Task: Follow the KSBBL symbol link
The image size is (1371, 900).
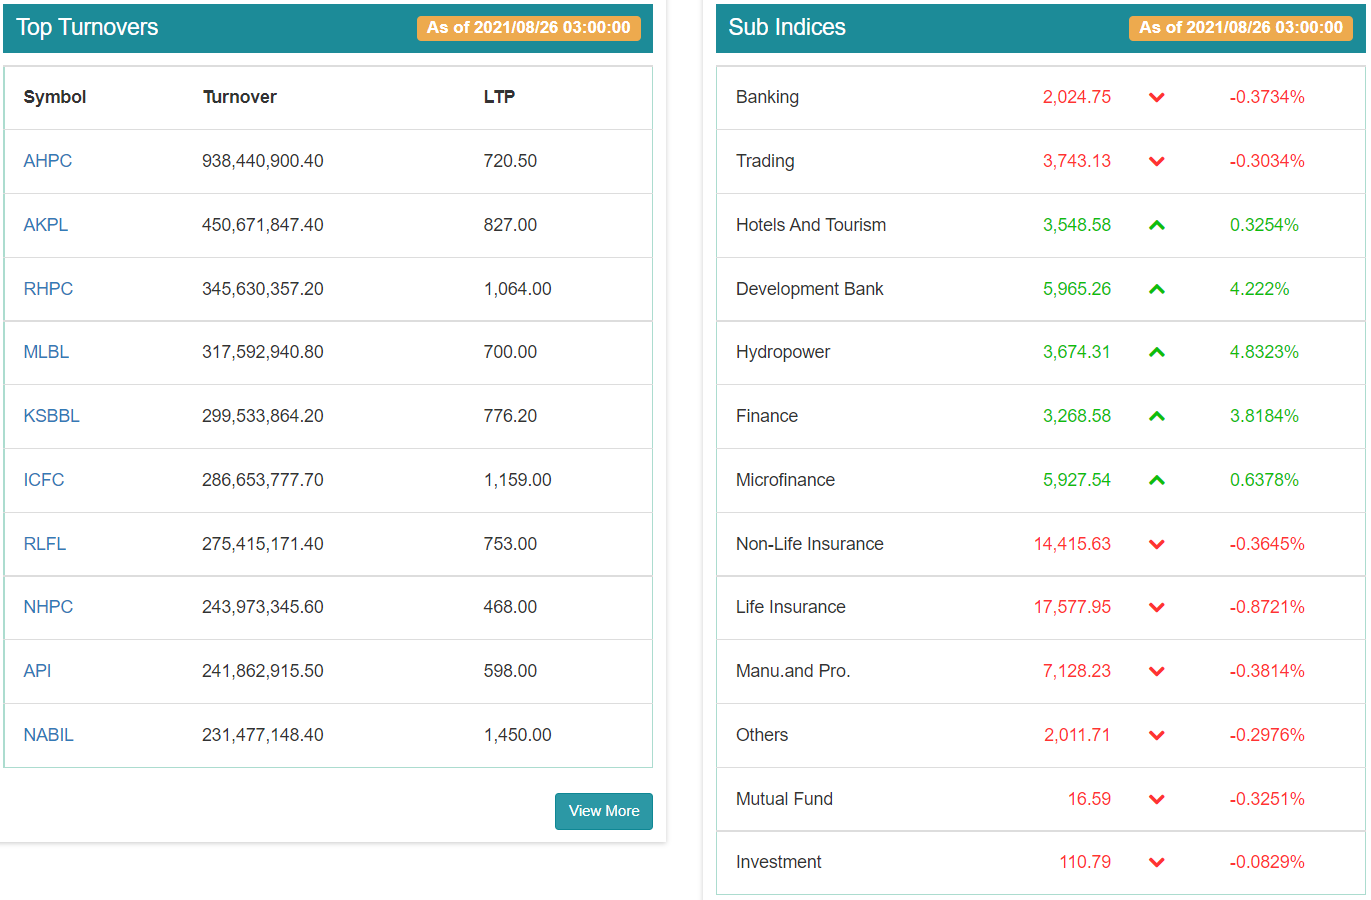Action: click(51, 416)
